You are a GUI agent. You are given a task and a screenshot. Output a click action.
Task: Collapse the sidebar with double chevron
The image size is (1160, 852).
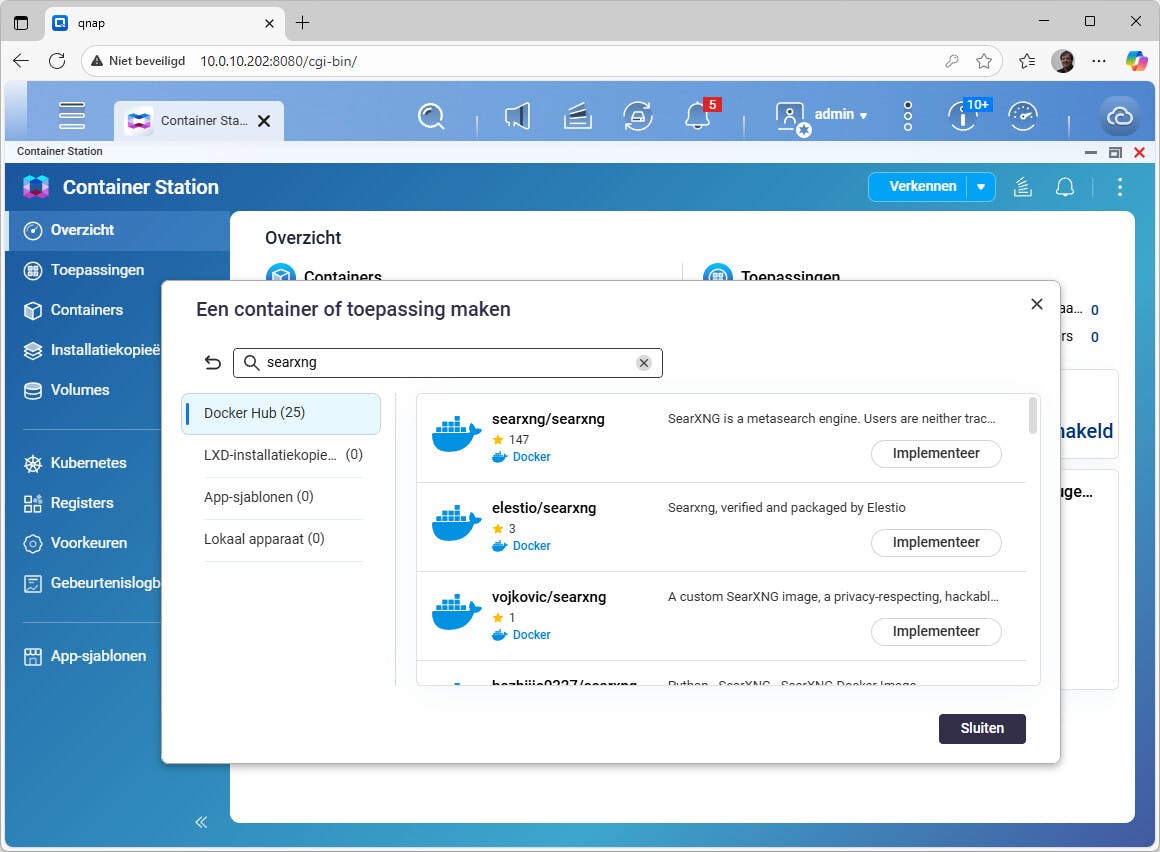[201, 822]
